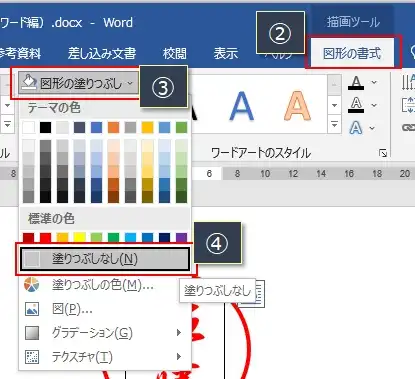Choose 塗りつぶしなし(N) option

tap(105, 259)
